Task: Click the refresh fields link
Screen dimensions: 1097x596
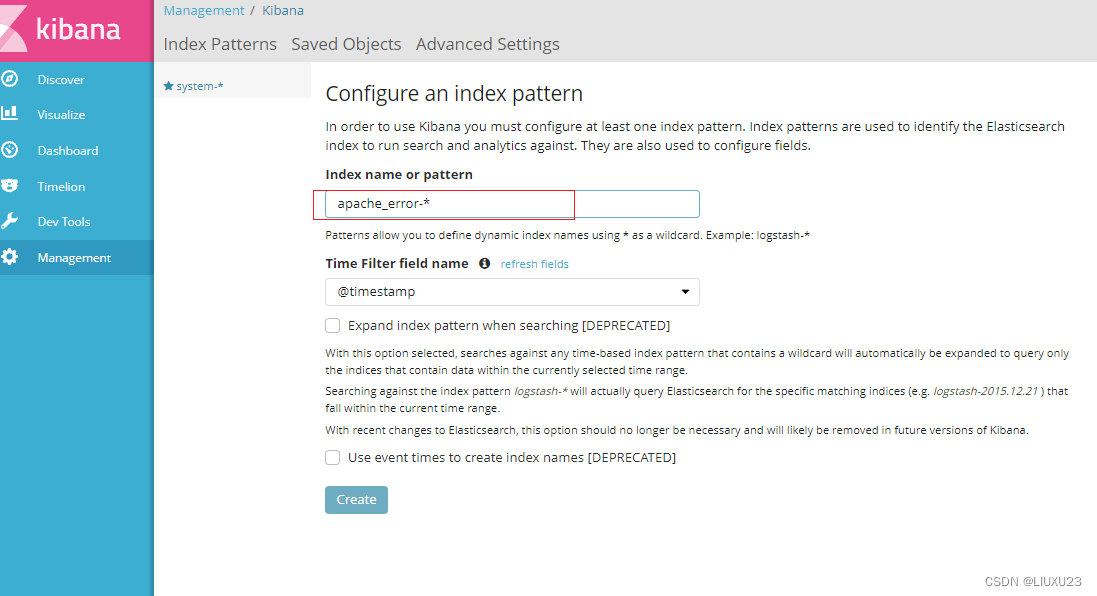Action: 535,264
